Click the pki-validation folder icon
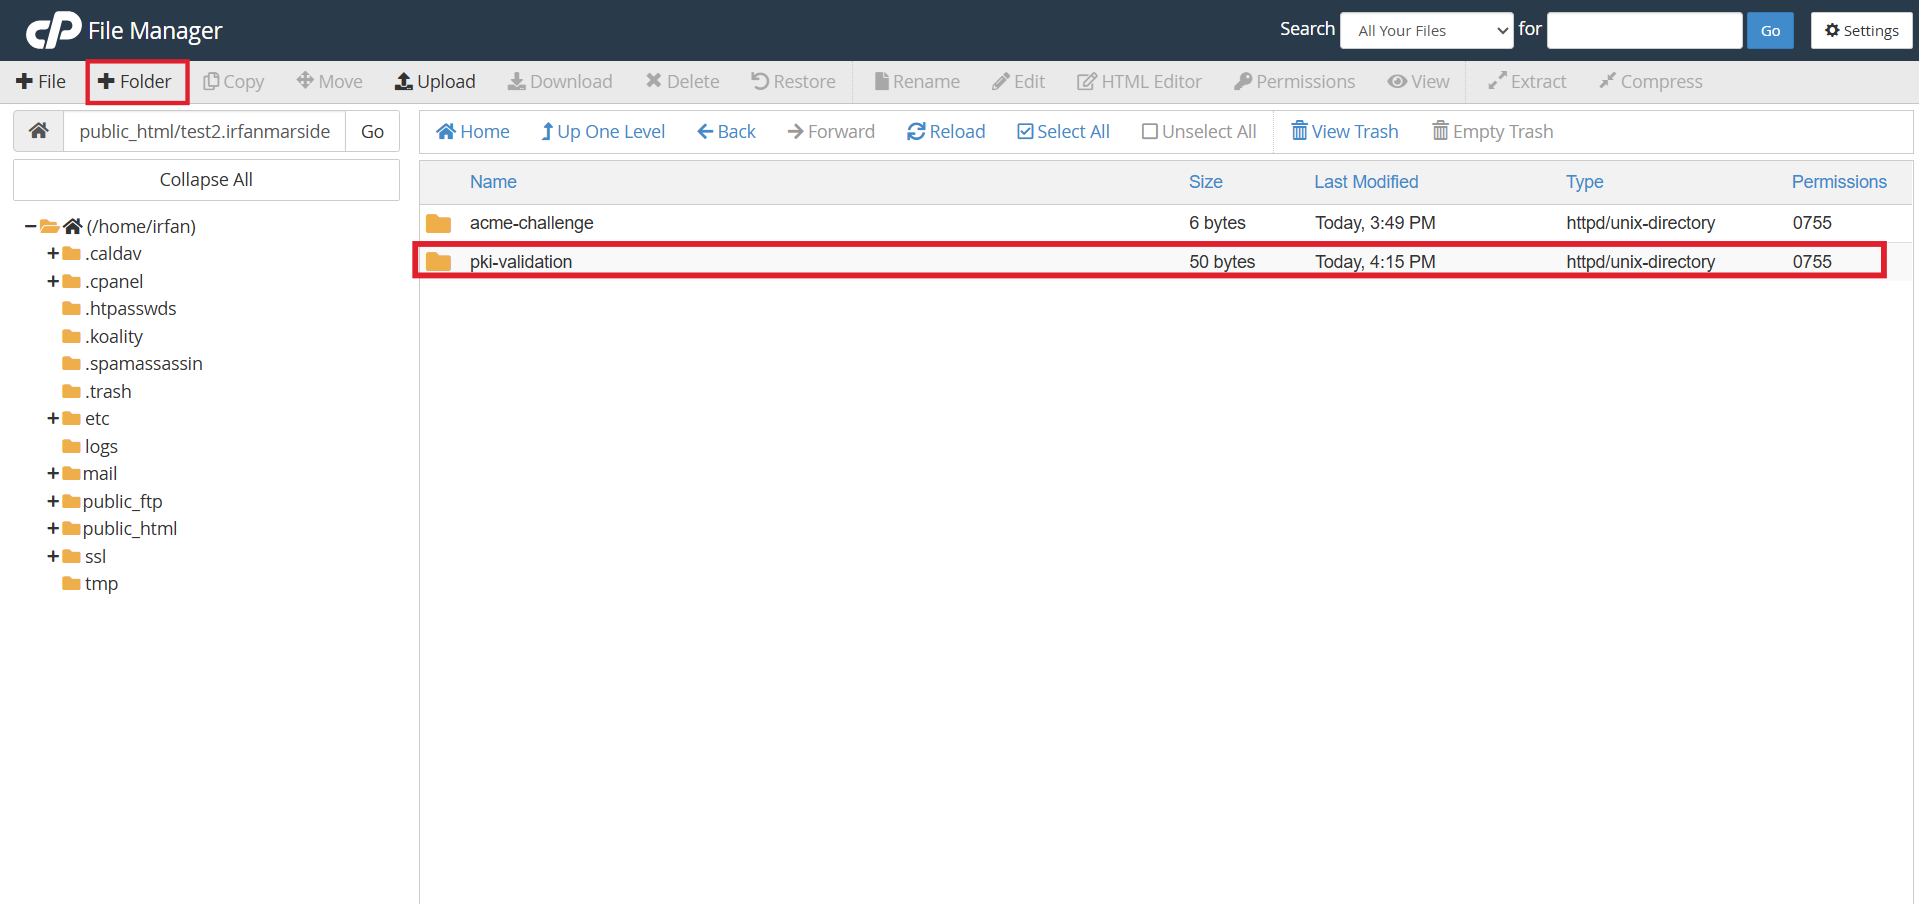The height and width of the screenshot is (904, 1919). [x=438, y=262]
